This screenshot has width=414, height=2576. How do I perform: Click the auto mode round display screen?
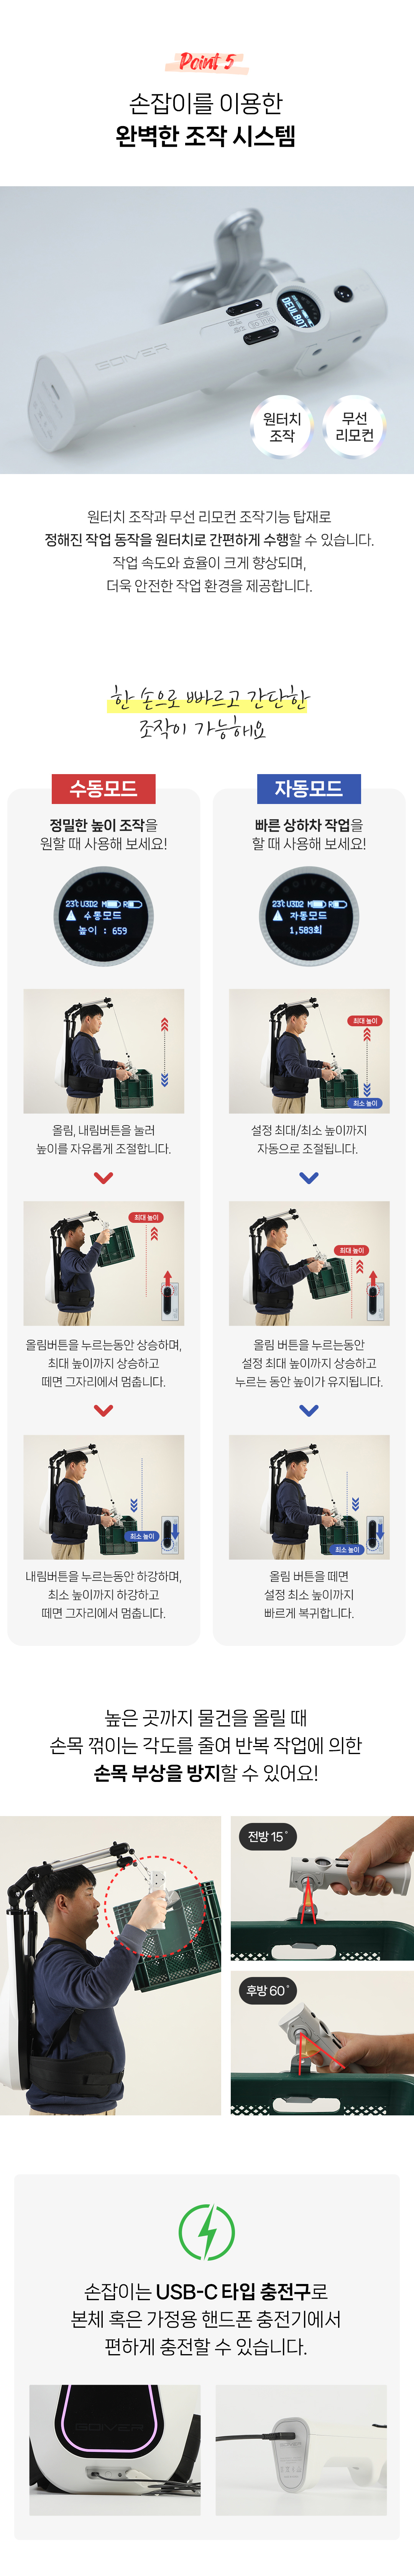click(x=309, y=917)
